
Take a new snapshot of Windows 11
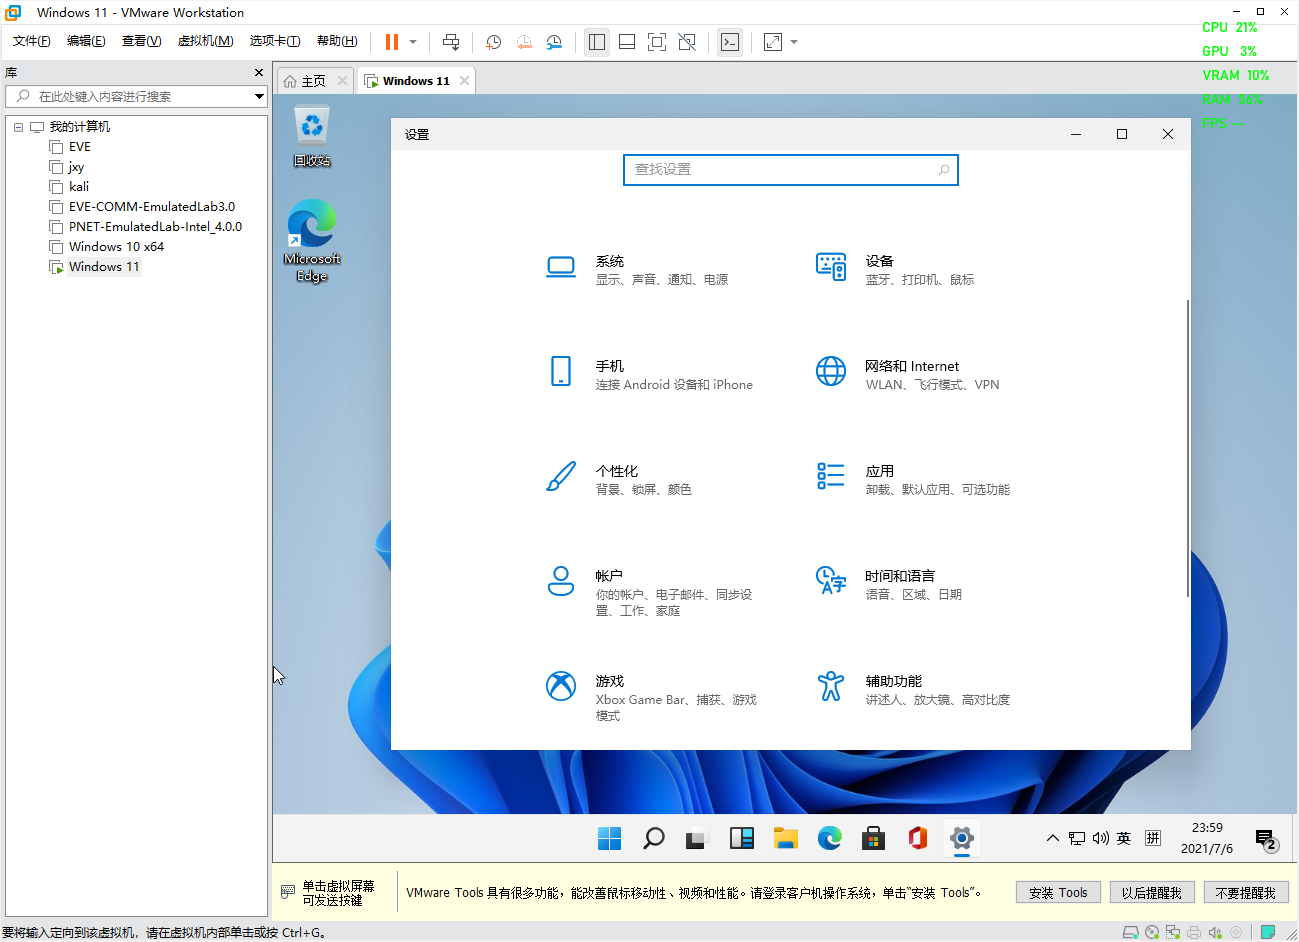tap(492, 41)
